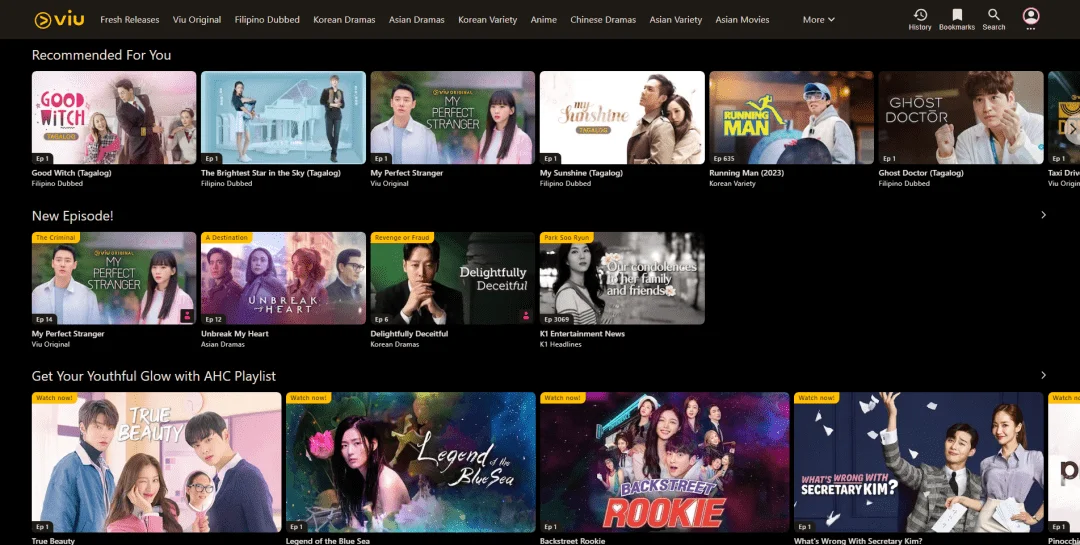
Task: Click The Criminal tag on My Perfect Stranger
Action: (x=56, y=237)
